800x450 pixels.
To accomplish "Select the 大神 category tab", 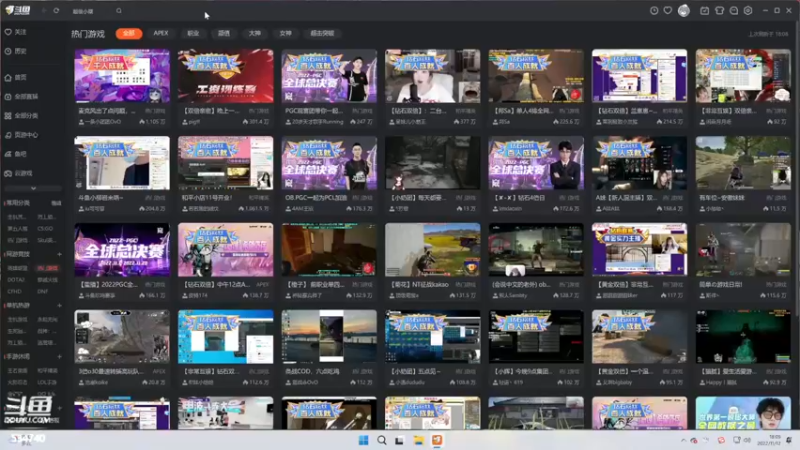I will point(254,33).
